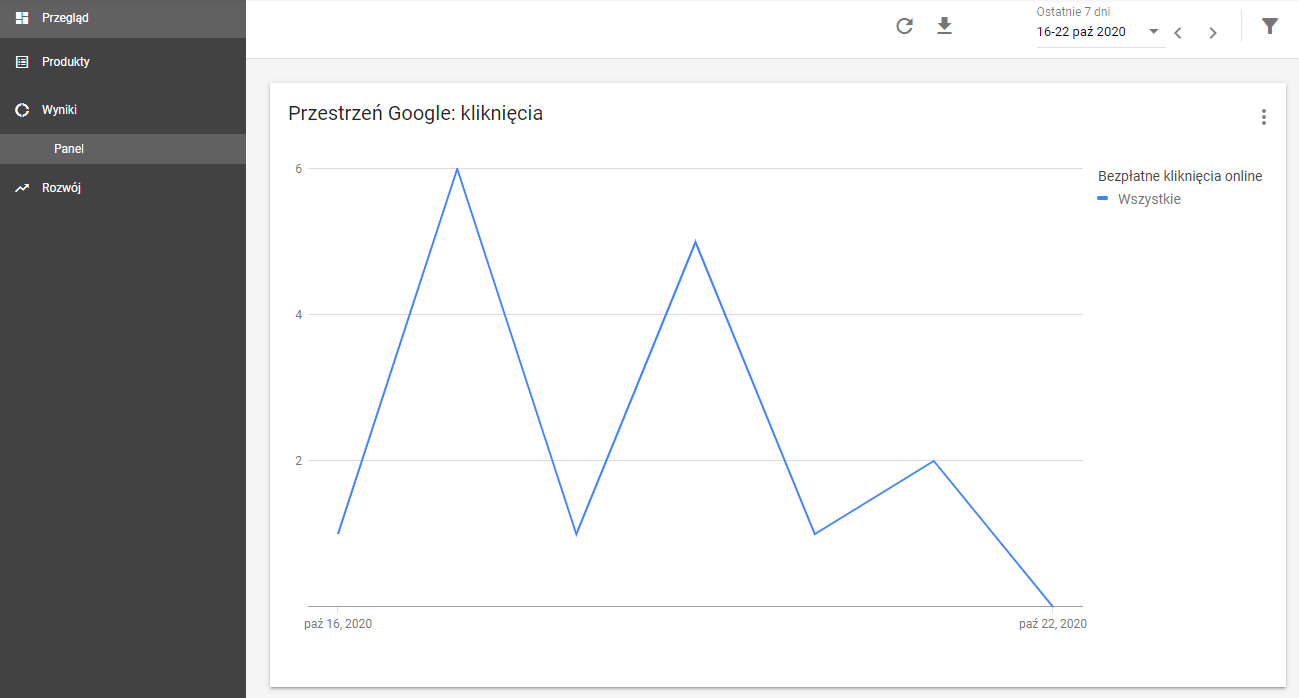Click Bezpłatne kliknięcia online legend header

pyautogui.click(x=1178, y=175)
